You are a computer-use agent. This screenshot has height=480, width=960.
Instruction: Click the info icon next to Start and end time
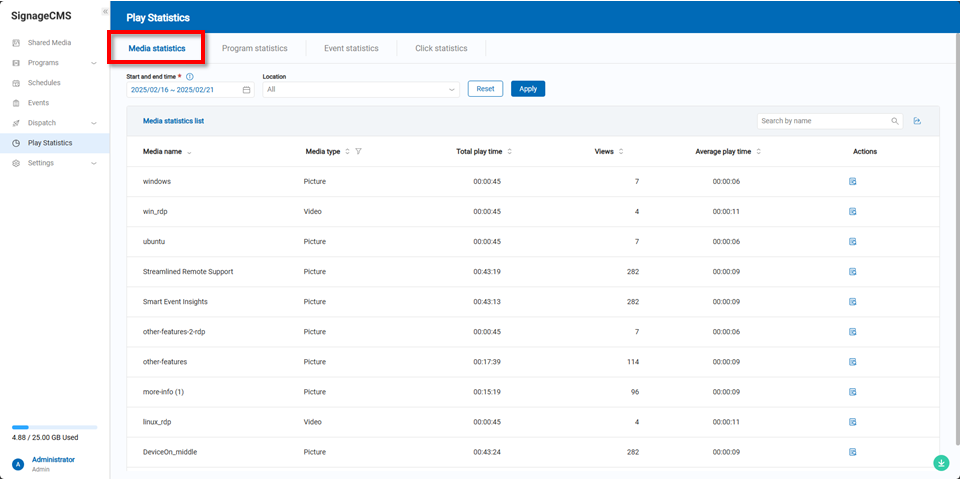pos(190,76)
